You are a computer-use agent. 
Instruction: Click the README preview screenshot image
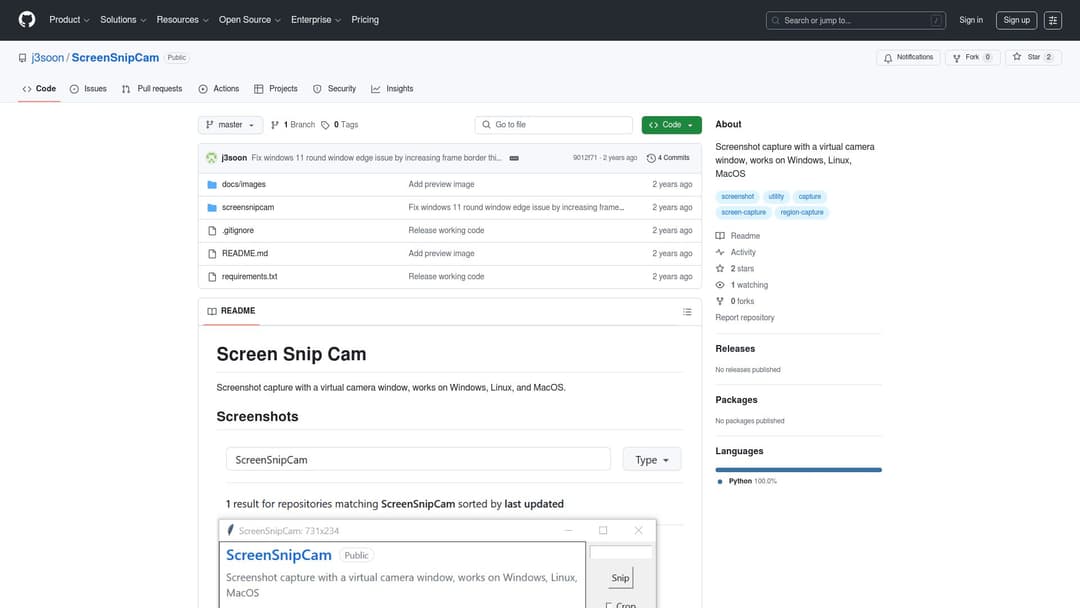[x=450, y=525]
